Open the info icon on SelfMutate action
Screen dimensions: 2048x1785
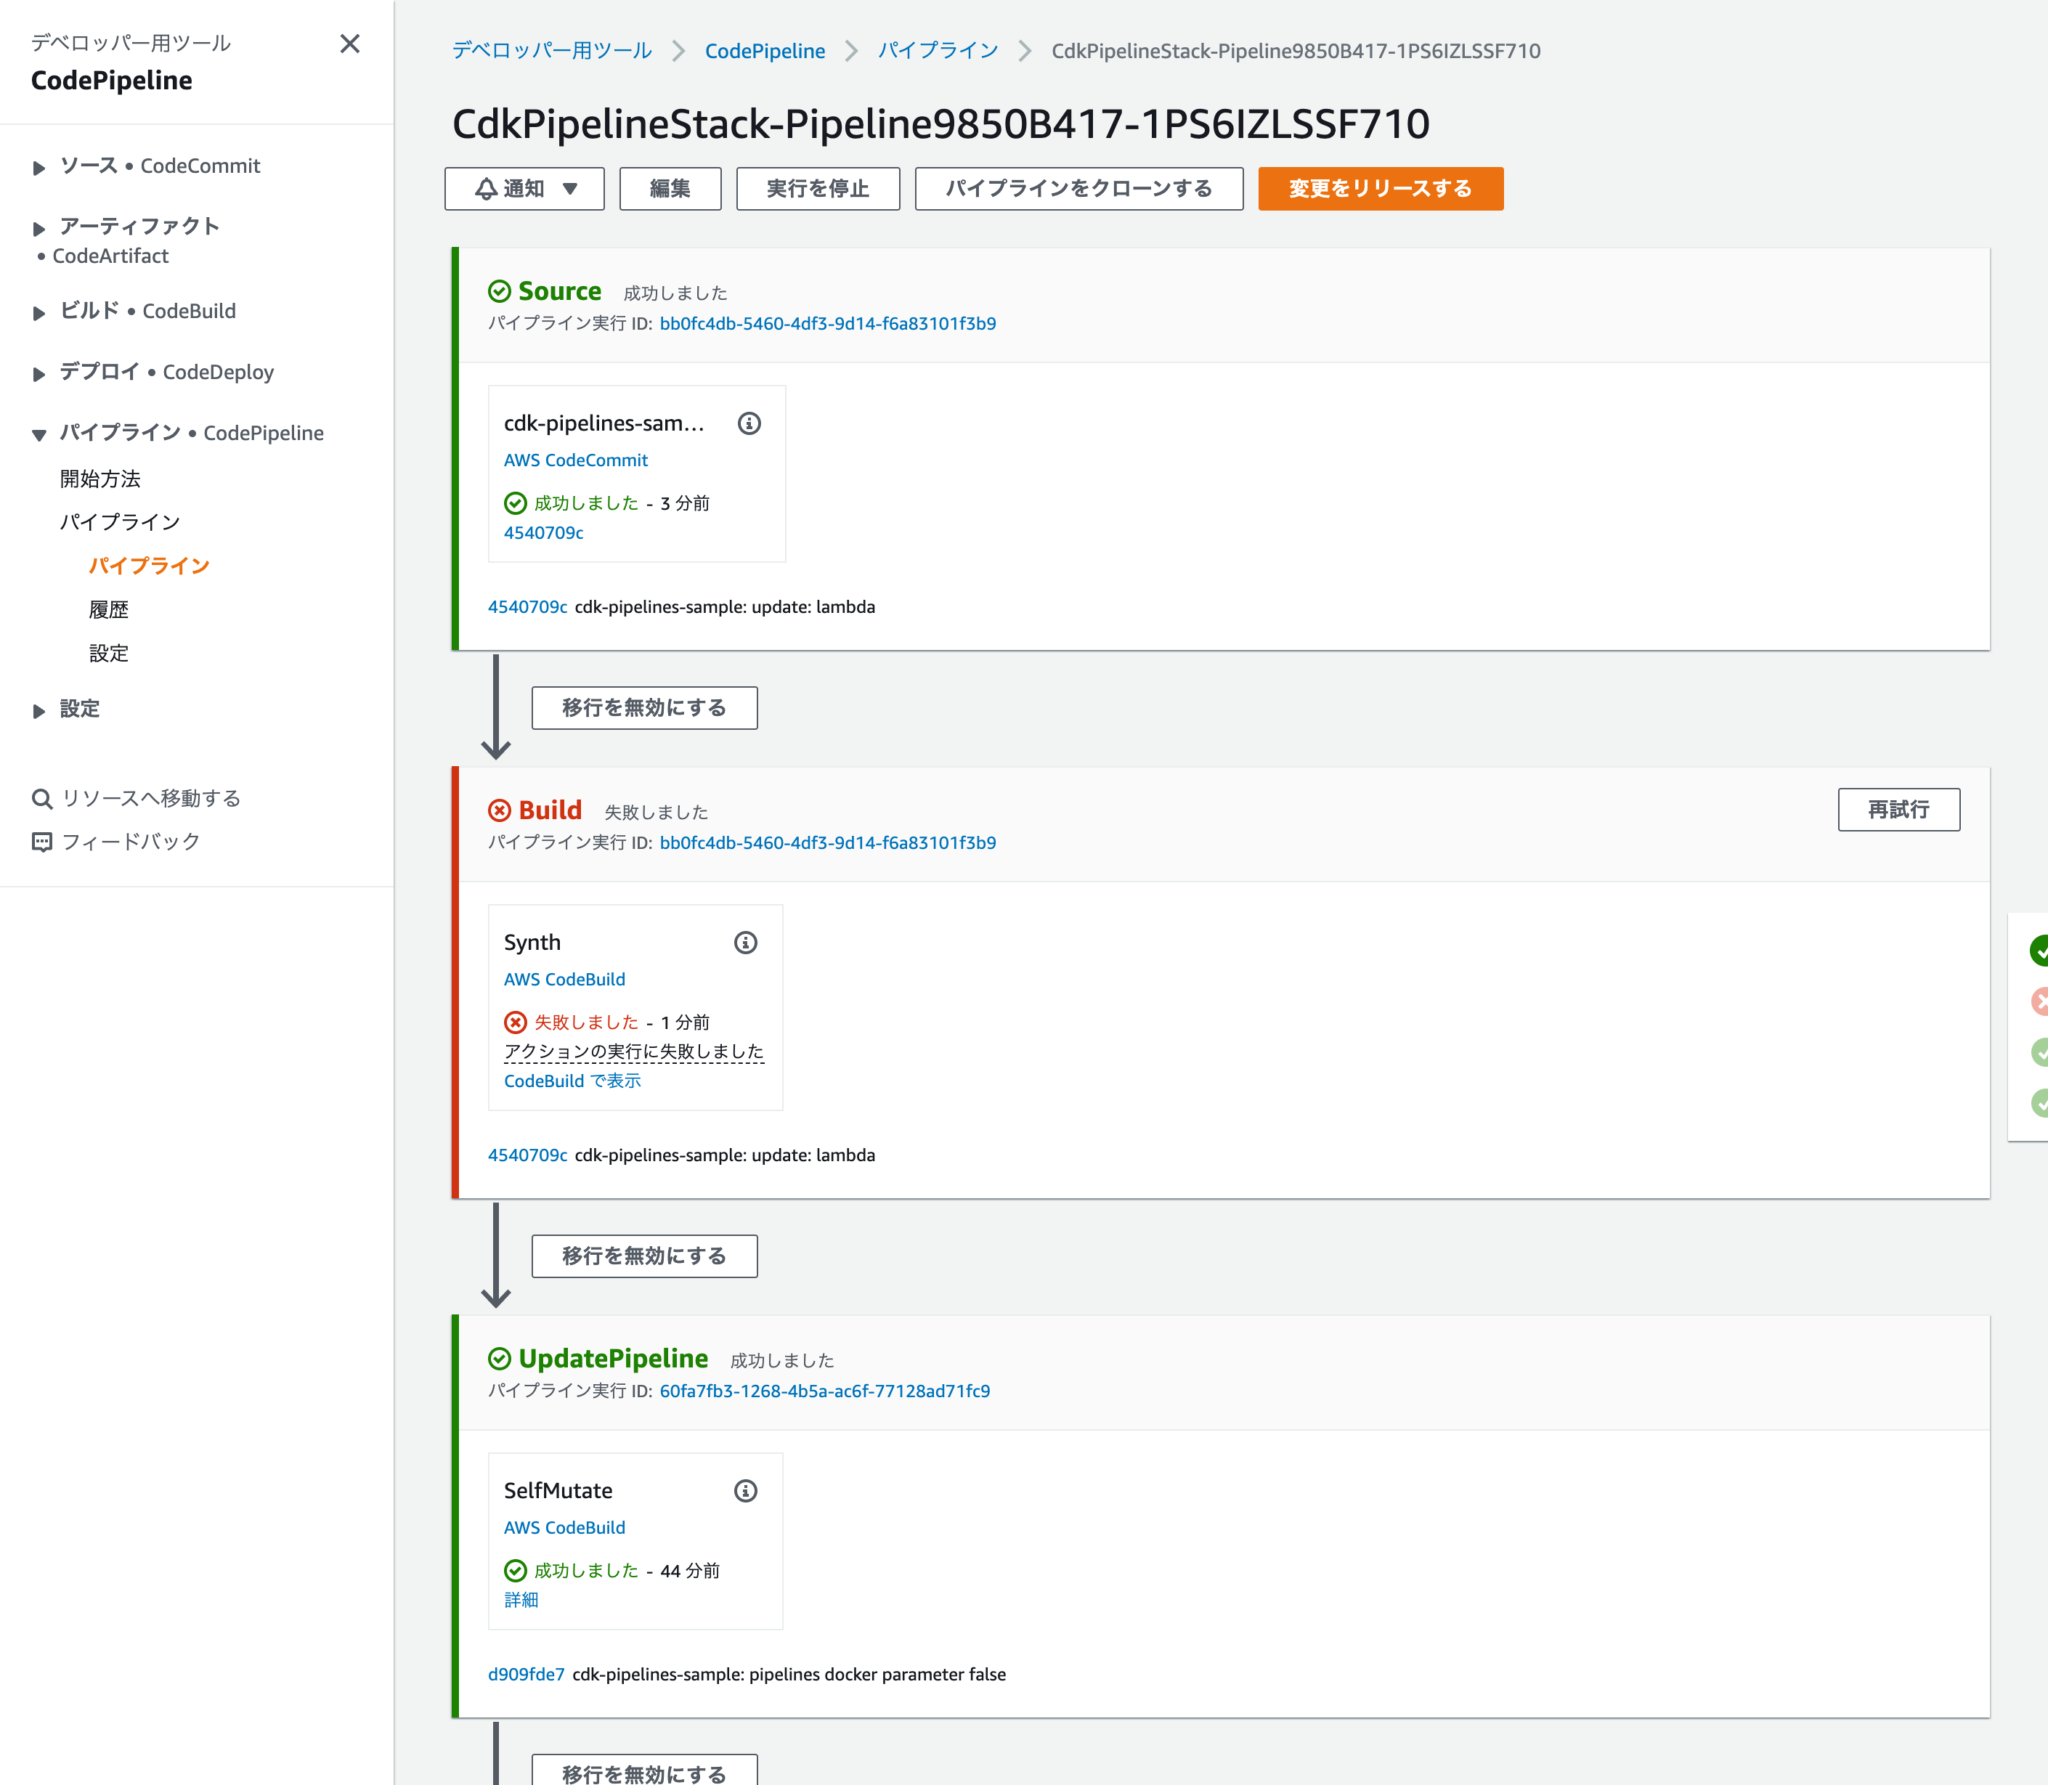click(746, 1489)
